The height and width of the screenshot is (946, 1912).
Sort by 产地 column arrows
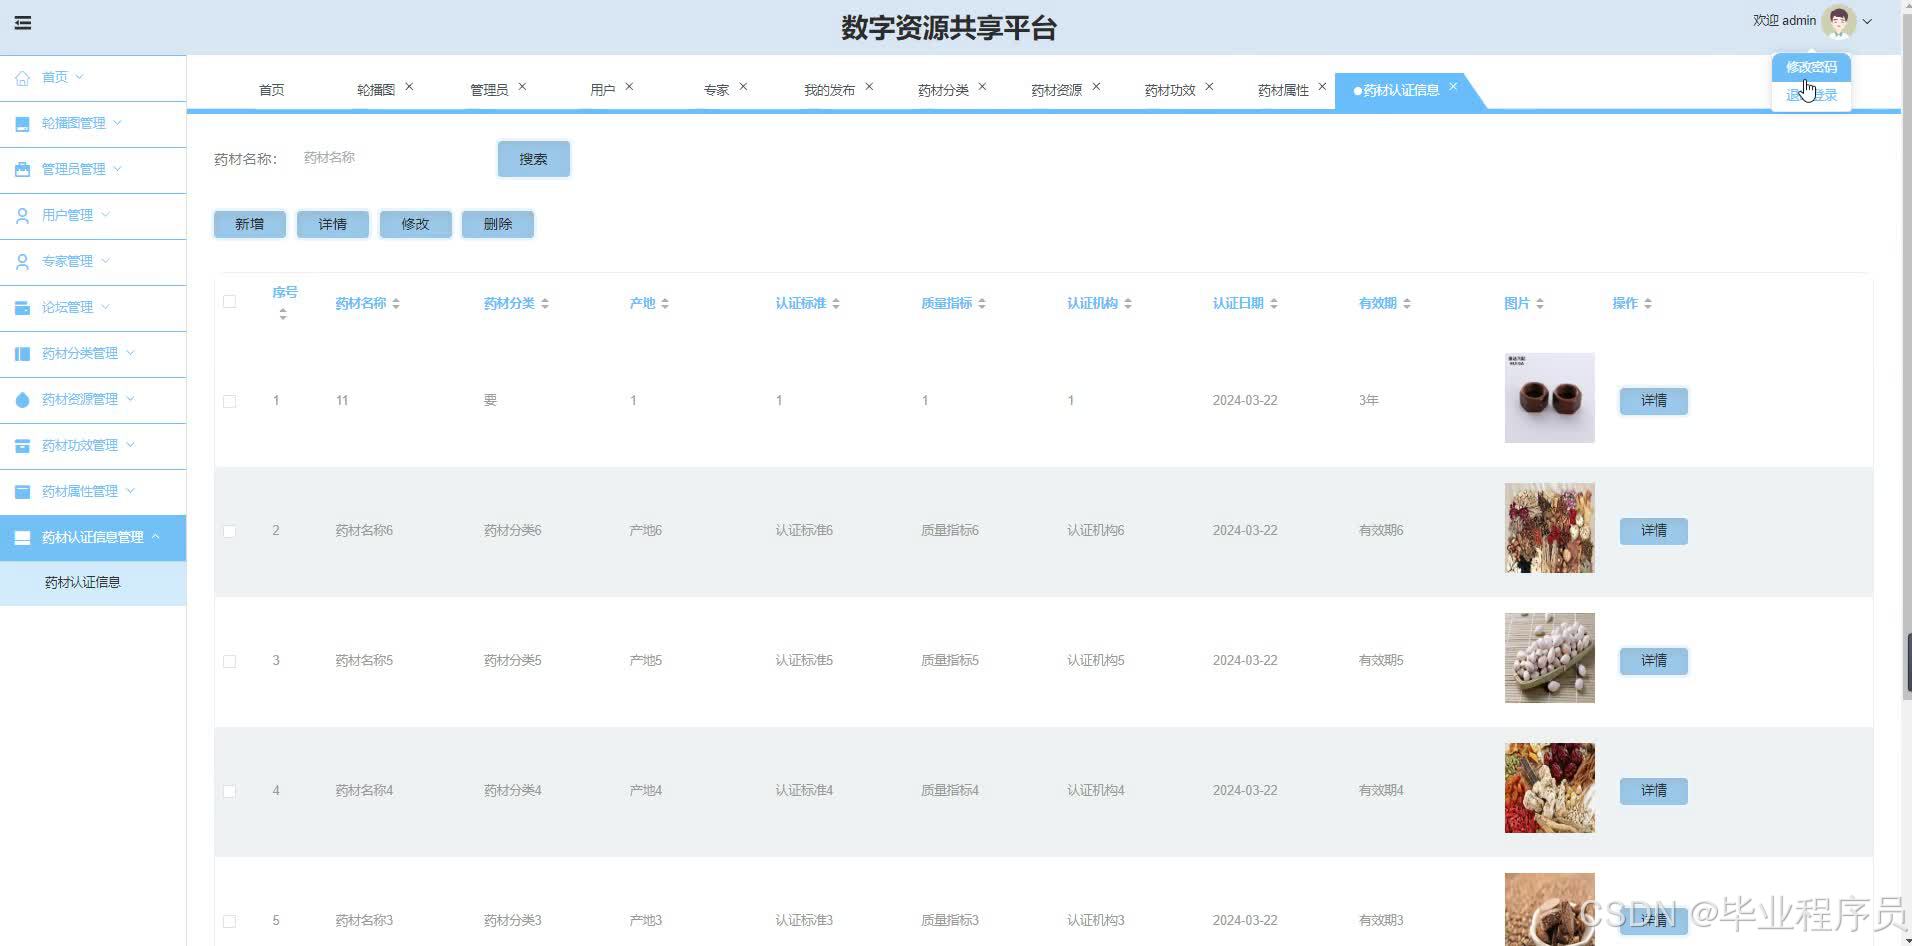pos(665,304)
